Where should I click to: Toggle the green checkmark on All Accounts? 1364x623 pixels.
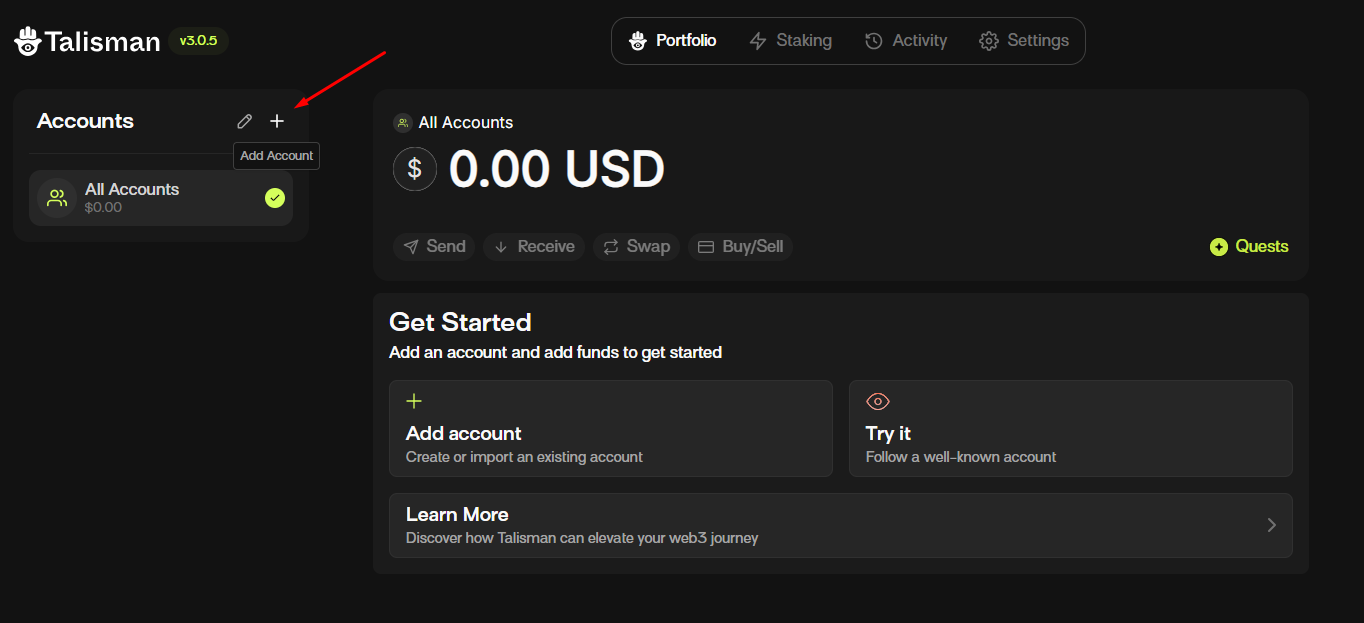[275, 198]
